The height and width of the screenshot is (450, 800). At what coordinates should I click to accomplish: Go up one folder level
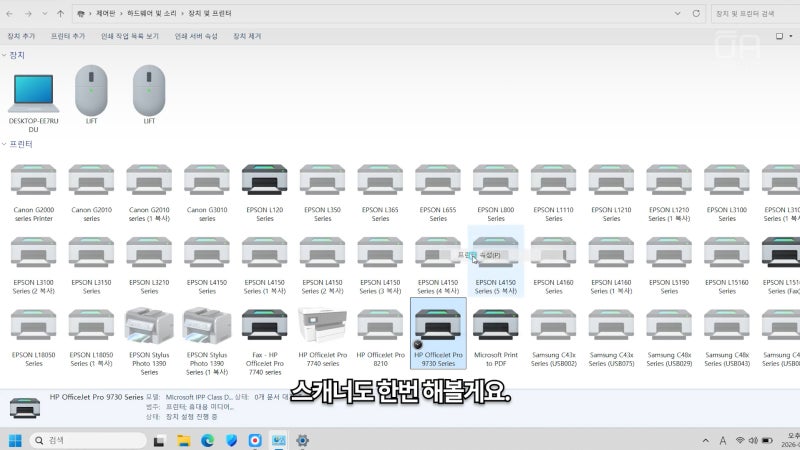[60, 14]
